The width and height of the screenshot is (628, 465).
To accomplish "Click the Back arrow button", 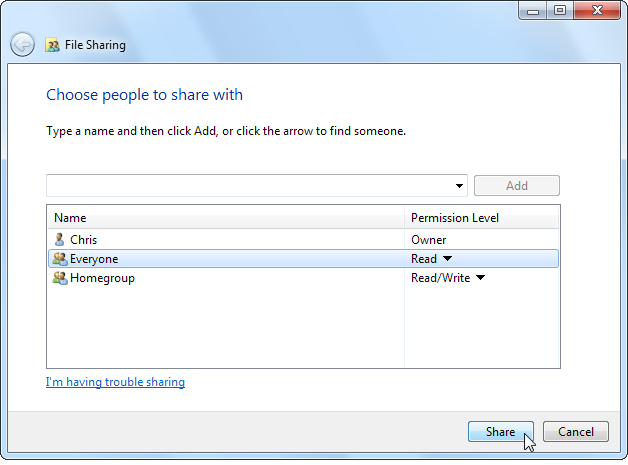I will [22, 45].
